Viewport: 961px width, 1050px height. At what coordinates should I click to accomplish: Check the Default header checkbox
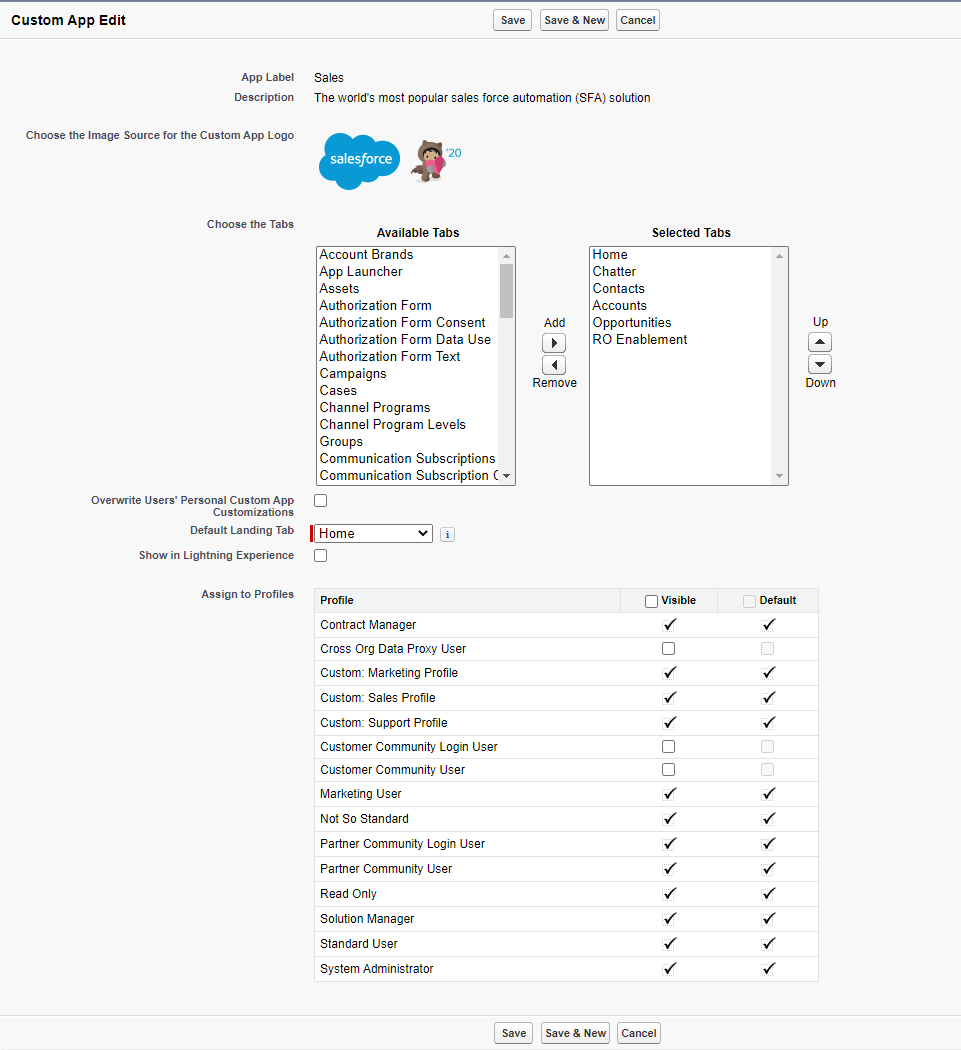749,601
